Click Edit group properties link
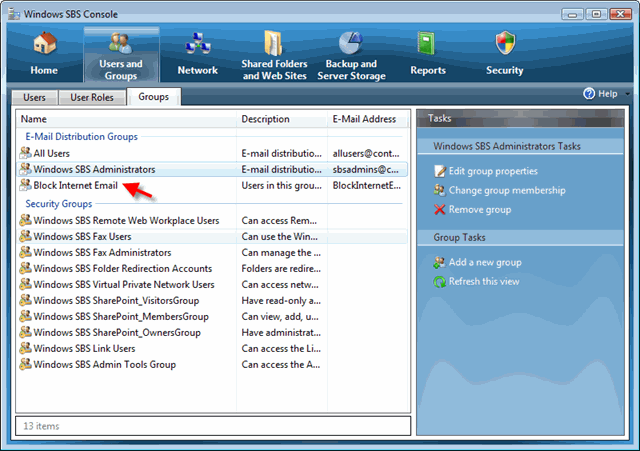Viewport: 640px width, 451px height. [x=493, y=171]
